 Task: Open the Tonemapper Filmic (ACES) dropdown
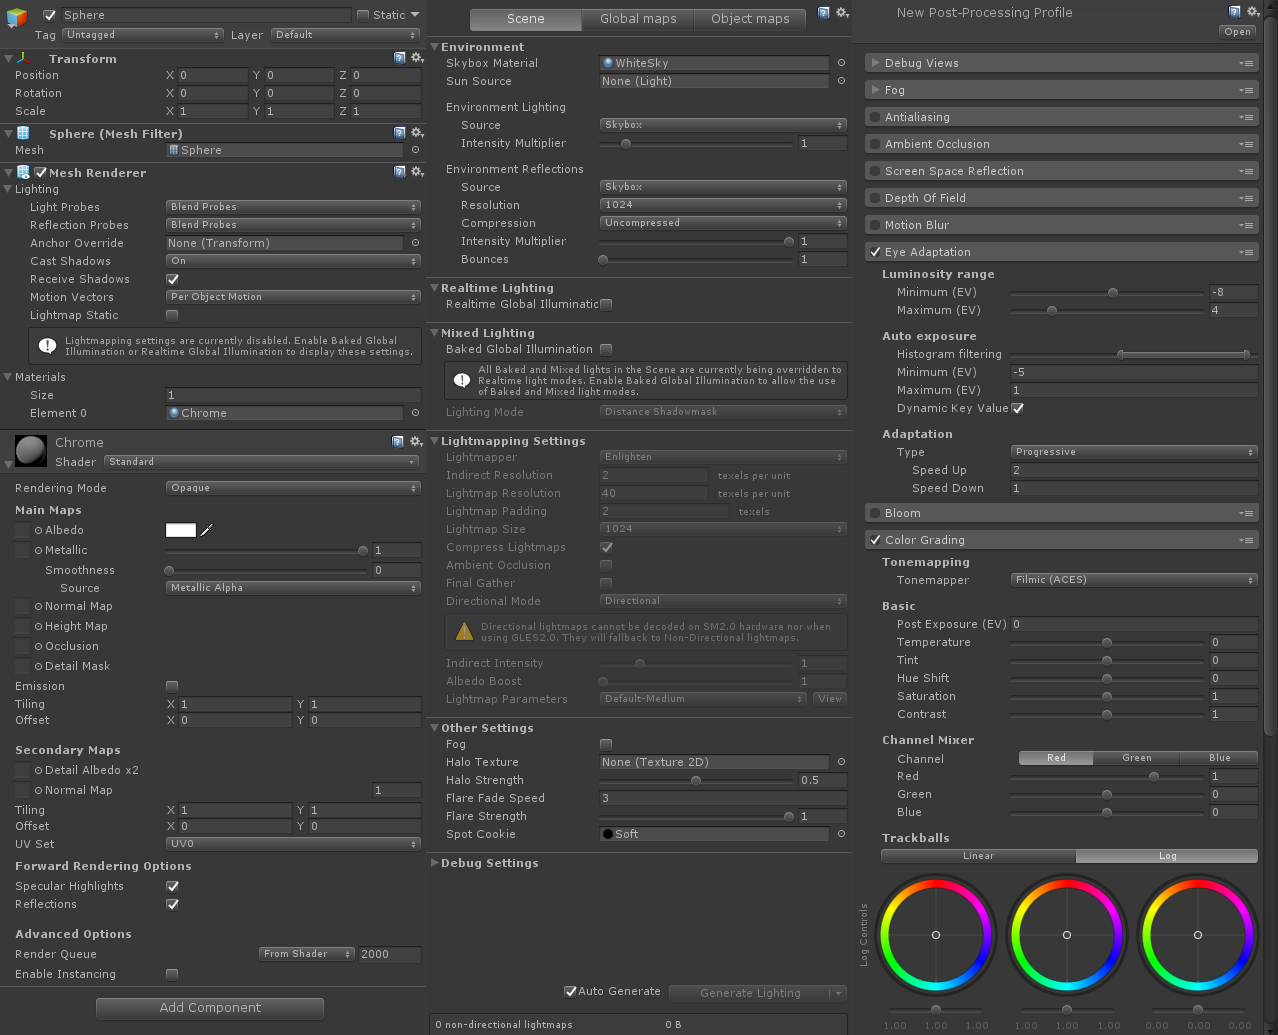pos(1134,580)
